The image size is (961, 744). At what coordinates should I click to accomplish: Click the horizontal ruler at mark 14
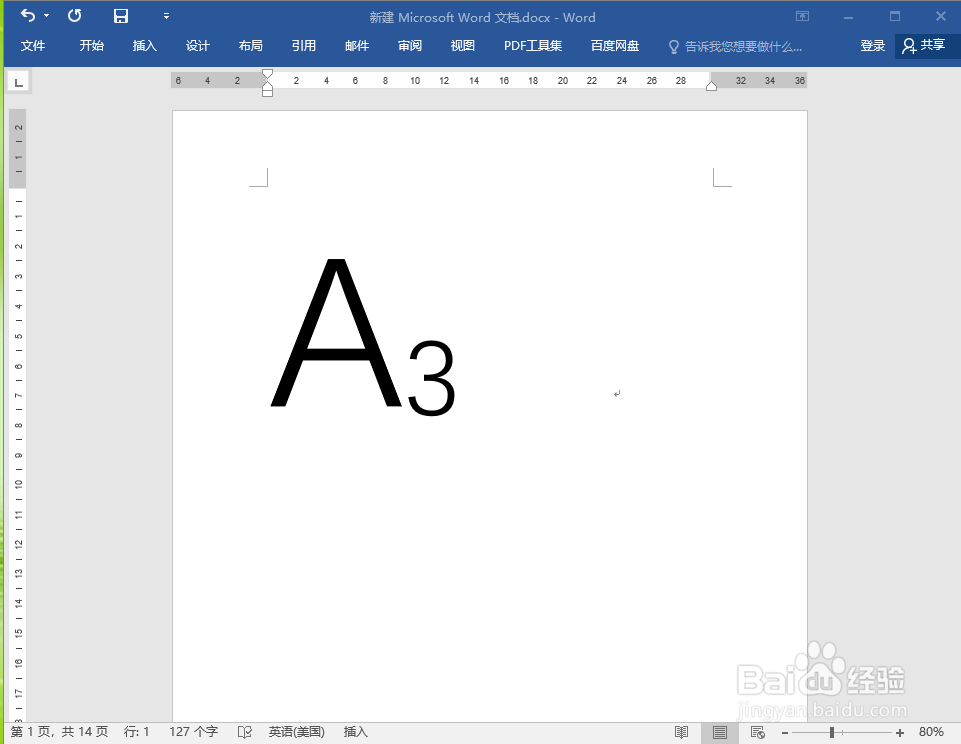(x=474, y=80)
